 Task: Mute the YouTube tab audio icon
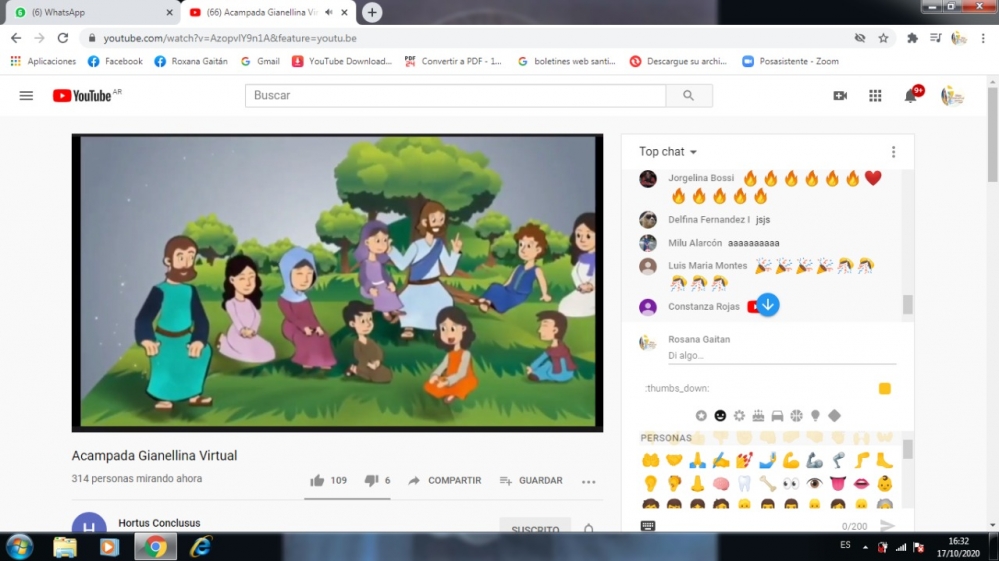tap(329, 12)
